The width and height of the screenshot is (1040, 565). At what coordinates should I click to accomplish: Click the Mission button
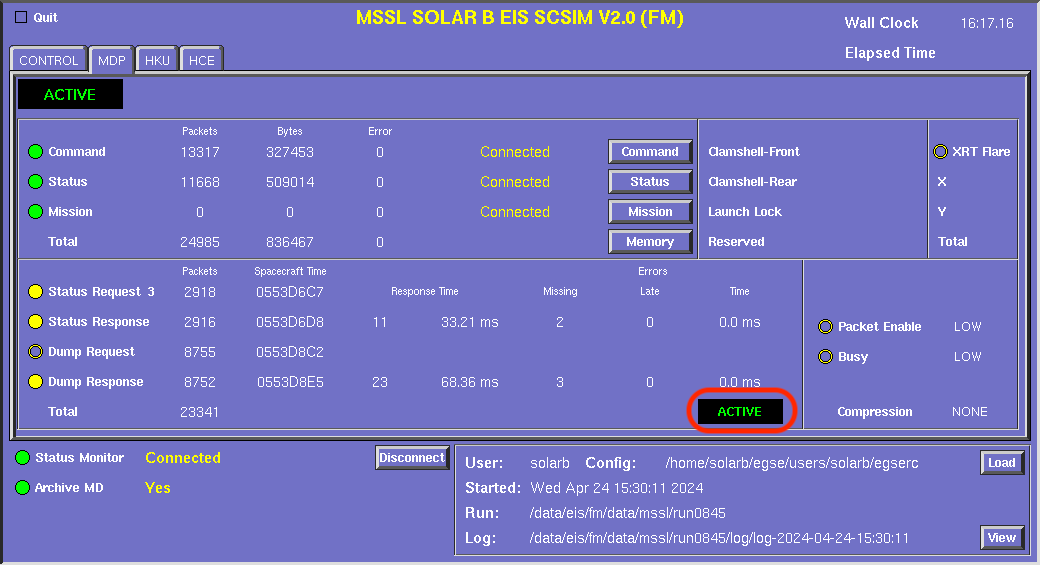pyautogui.click(x=650, y=212)
